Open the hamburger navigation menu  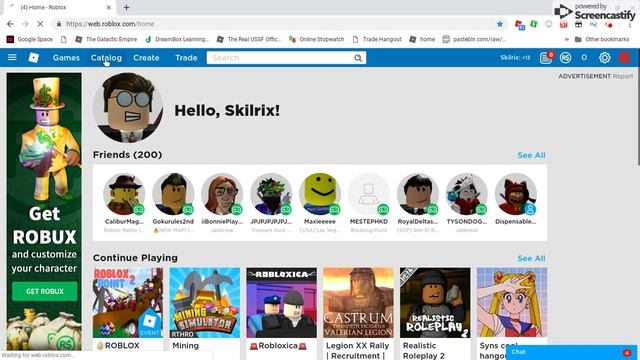pos(12,58)
